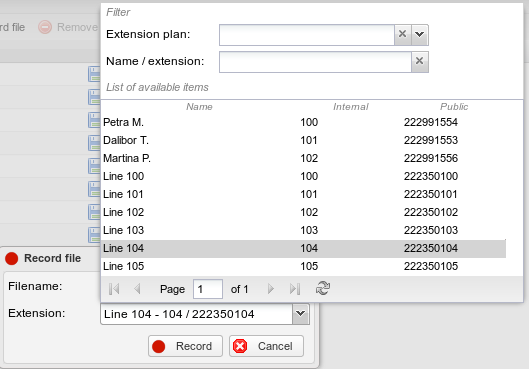The image size is (529, 369).
Task: Select the Line 101 row
Action: click(x=303, y=194)
